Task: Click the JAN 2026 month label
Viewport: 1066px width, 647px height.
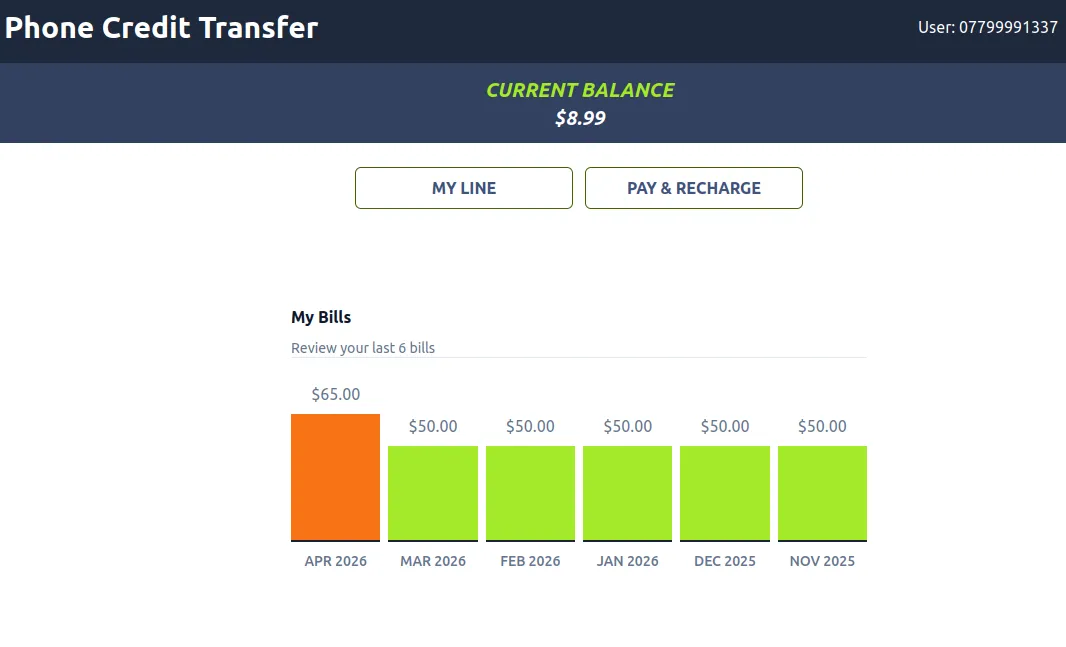Action: [x=628, y=561]
